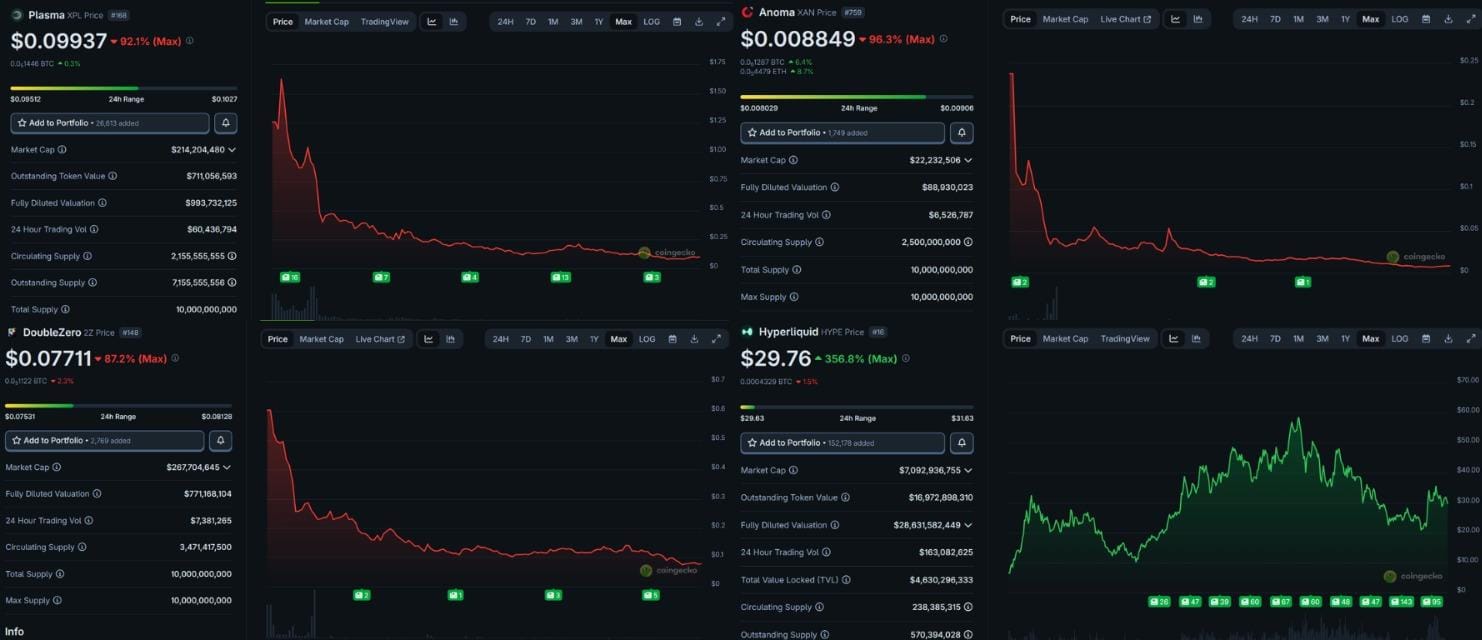Open calendar date picker on Anoma chart
1482x640 pixels.
pyautogui.click(x=1426, y=19)
